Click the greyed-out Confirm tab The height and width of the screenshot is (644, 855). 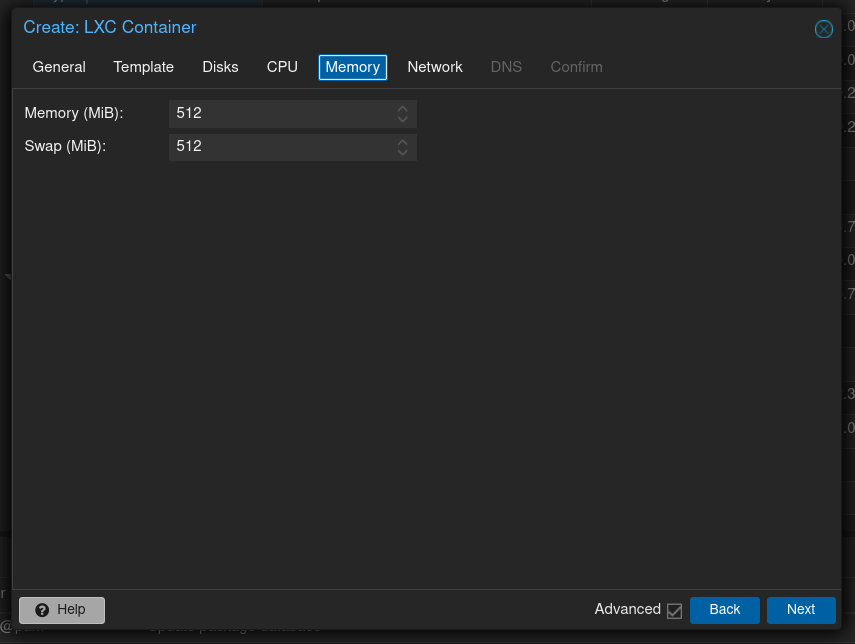click(x=576, y=67)
